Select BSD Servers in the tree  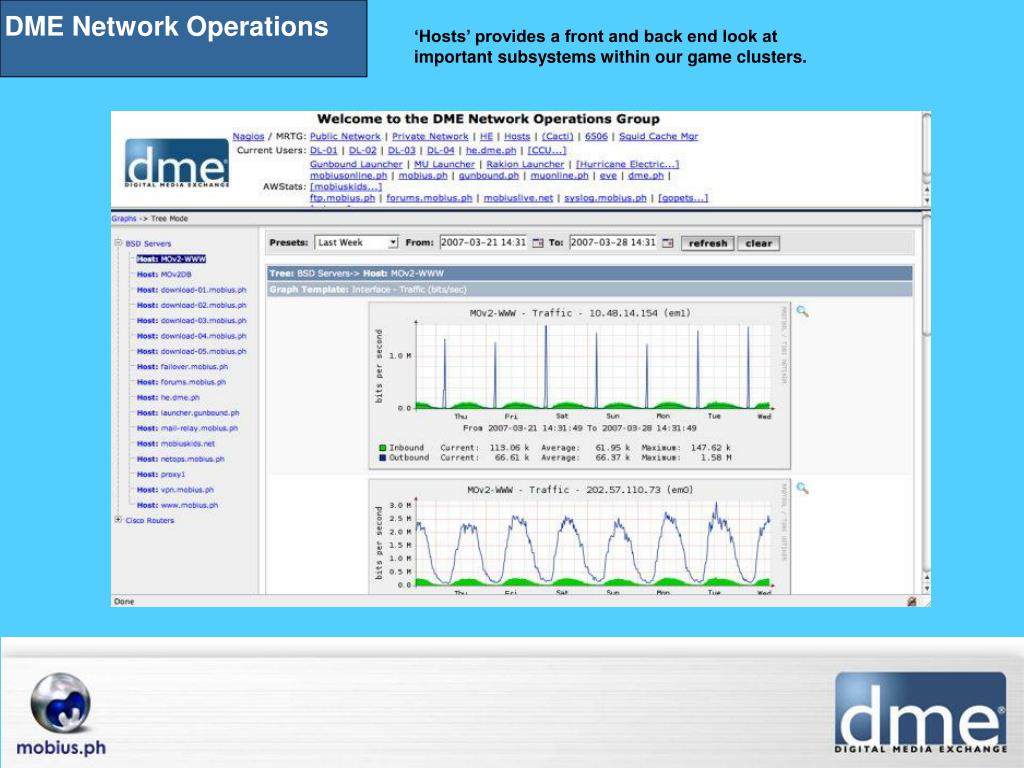(x=148, y=244)
